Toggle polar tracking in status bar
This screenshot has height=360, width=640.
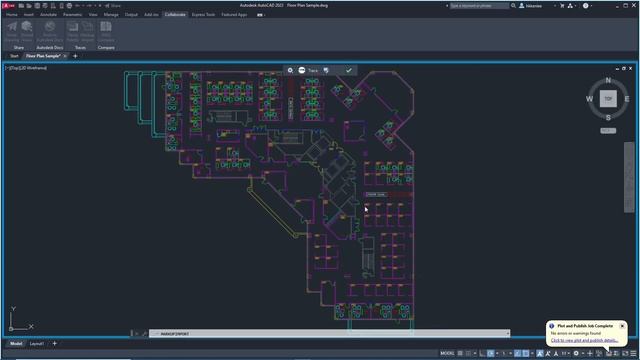[x=491, y=353]
